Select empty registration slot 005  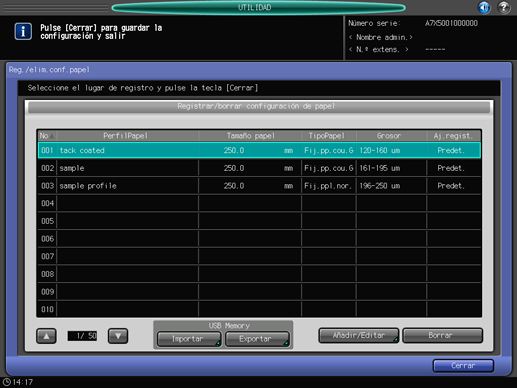click(x=259, y=221)
